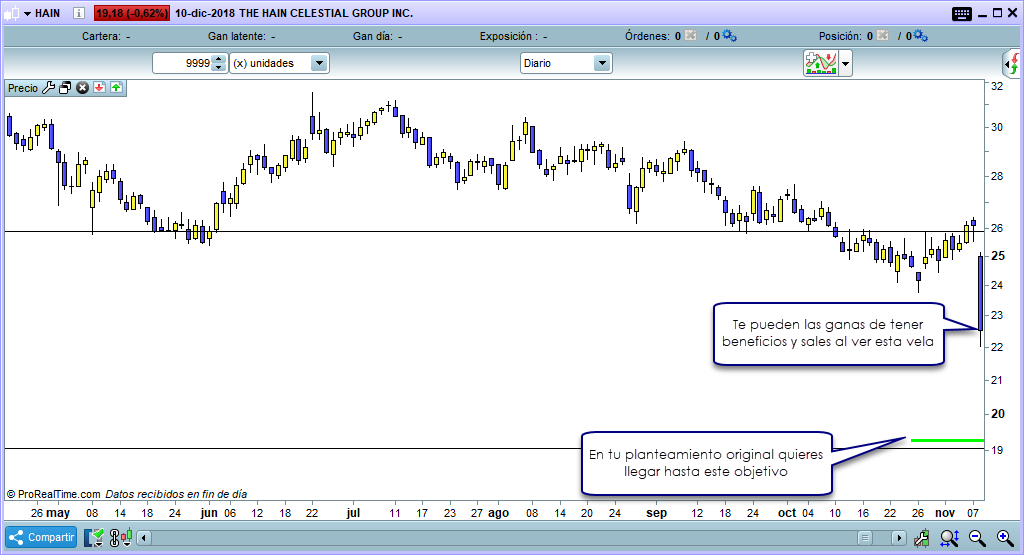Open the Precio settings wrench icon

48,88
